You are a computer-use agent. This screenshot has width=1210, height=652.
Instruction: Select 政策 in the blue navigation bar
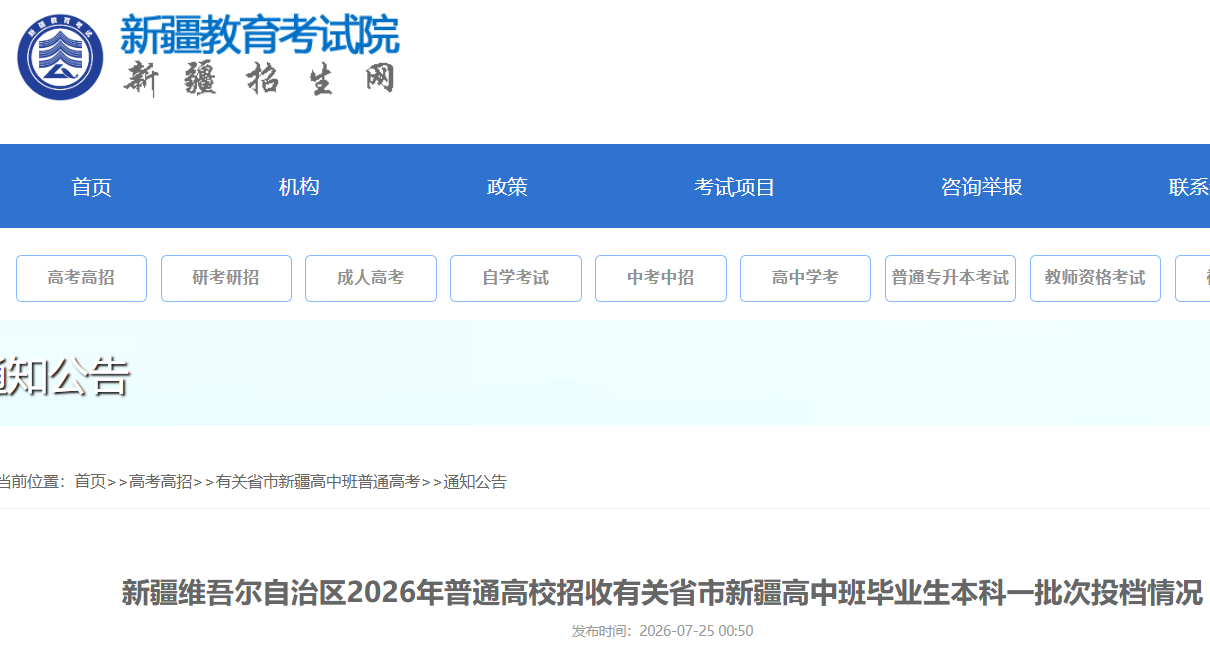pos(507,187)
